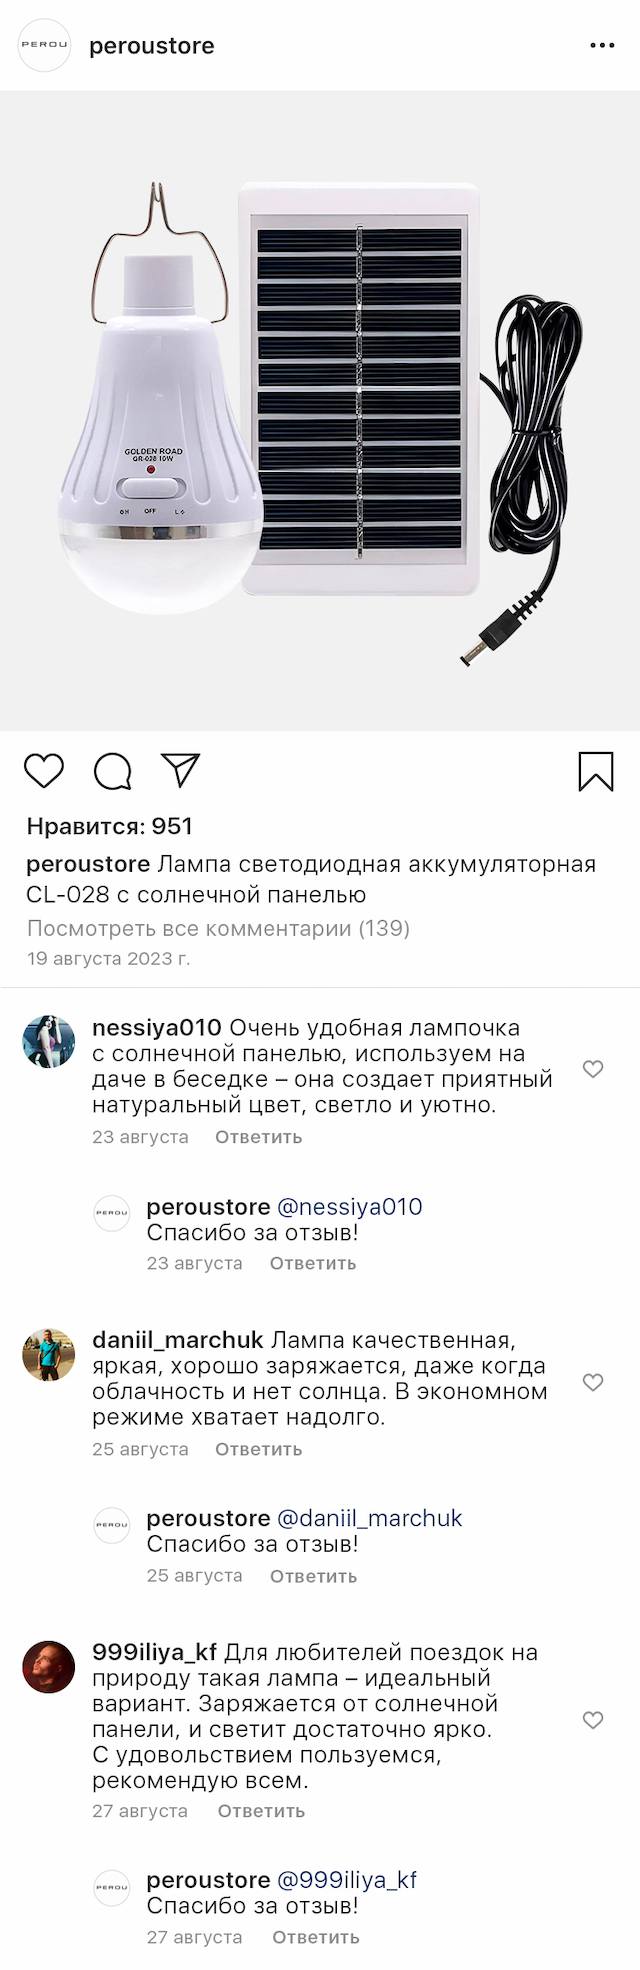
Task: Open the three-dot post options menu
Action: click(602, 46)
